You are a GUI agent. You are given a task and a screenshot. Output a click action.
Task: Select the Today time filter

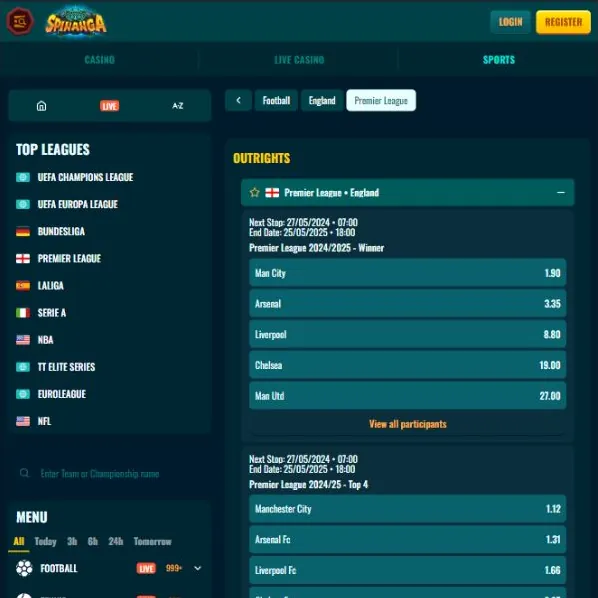45,541
